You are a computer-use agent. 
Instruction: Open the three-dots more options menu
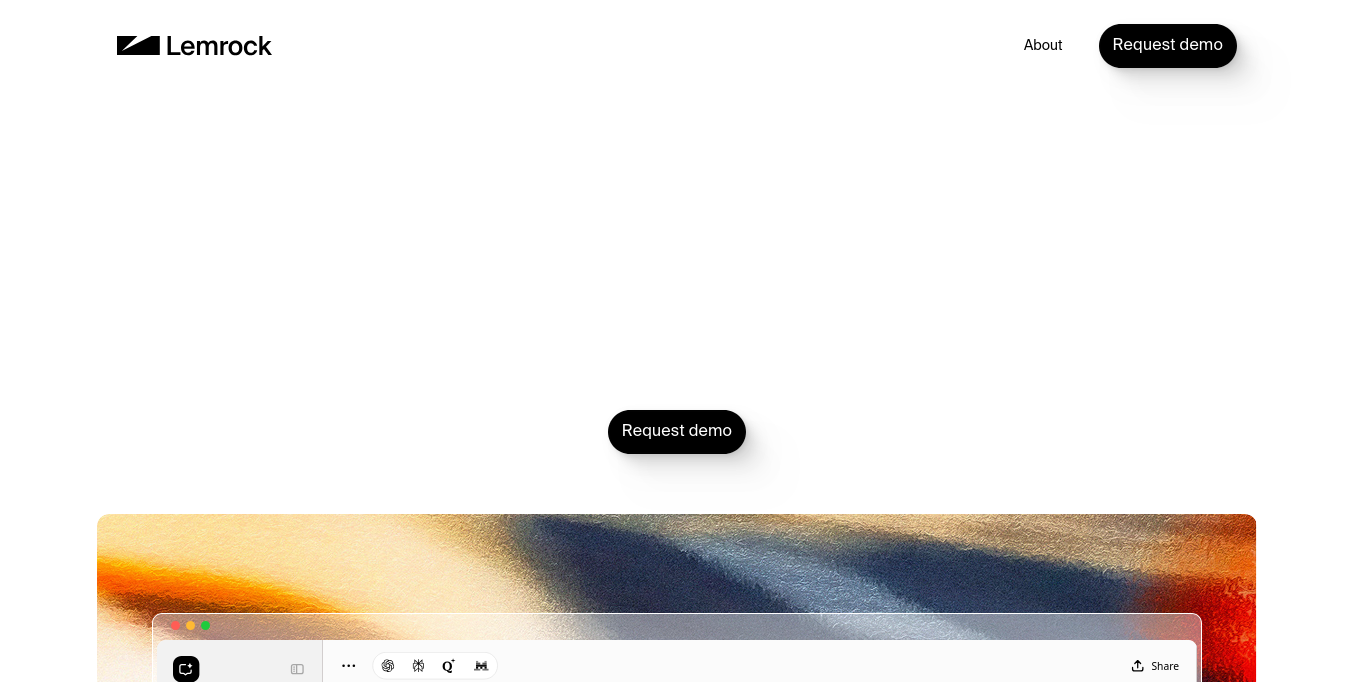(349, 666)
